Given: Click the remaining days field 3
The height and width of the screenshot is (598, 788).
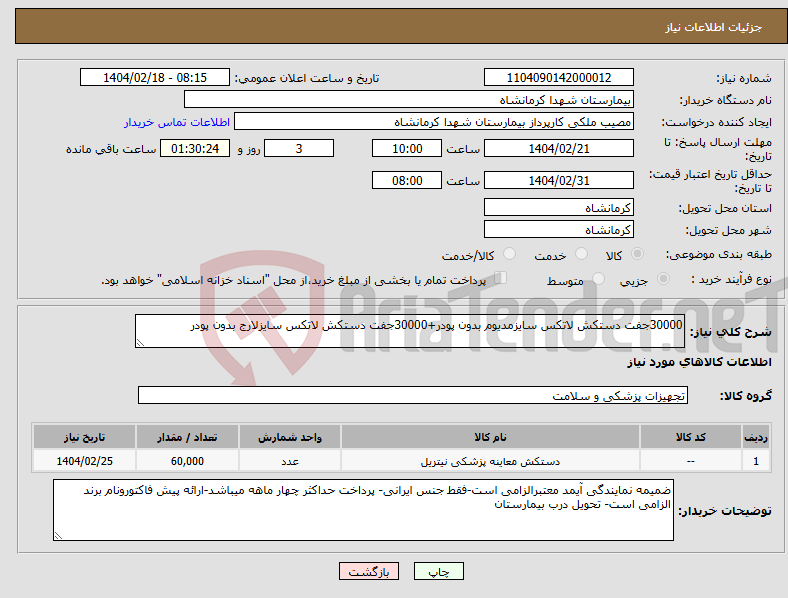Looking at the screenshot, I should tap(299, 148).
